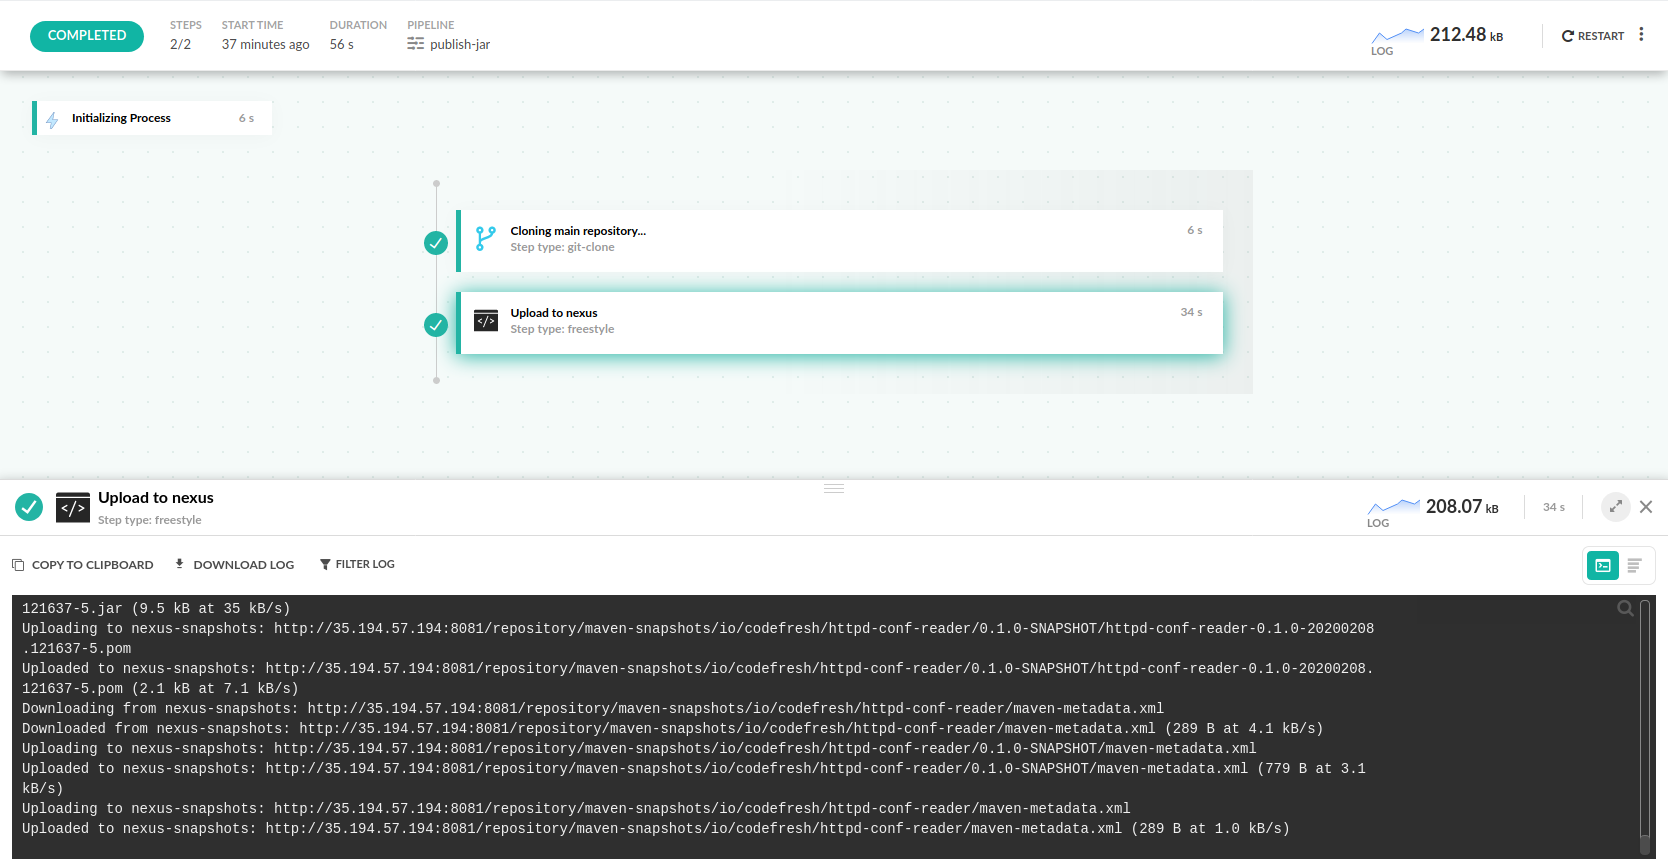The image size is (1668, 867).
Task: Click the COMPLETED status badge
Action: coord(87,36)
